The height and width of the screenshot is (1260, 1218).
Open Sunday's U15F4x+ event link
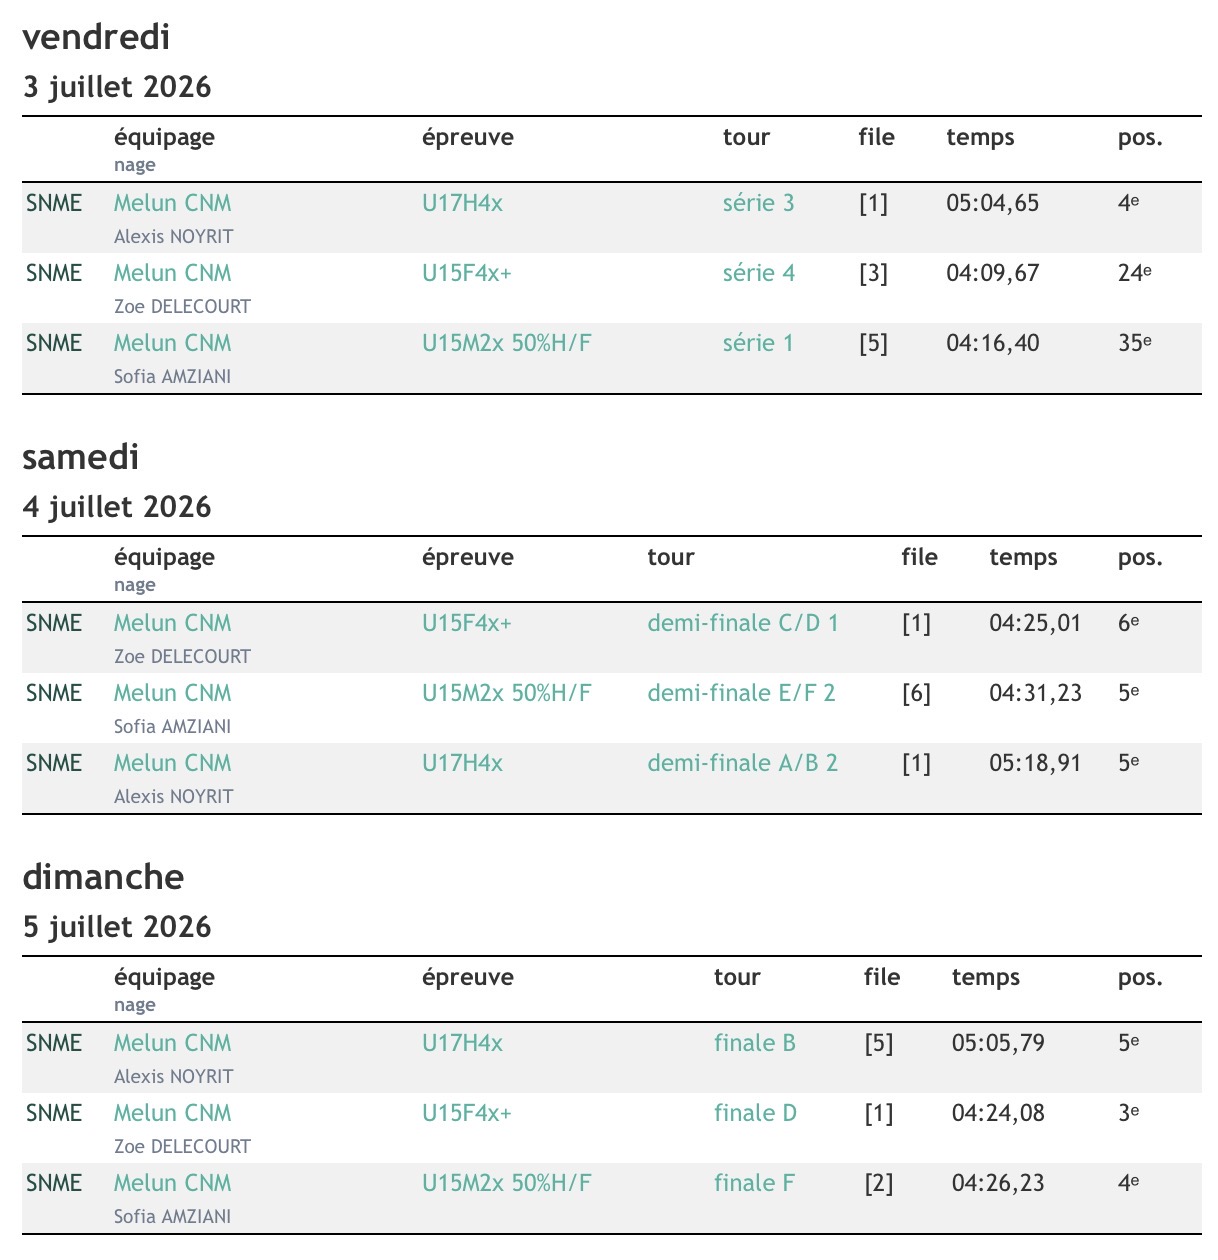467,1113
